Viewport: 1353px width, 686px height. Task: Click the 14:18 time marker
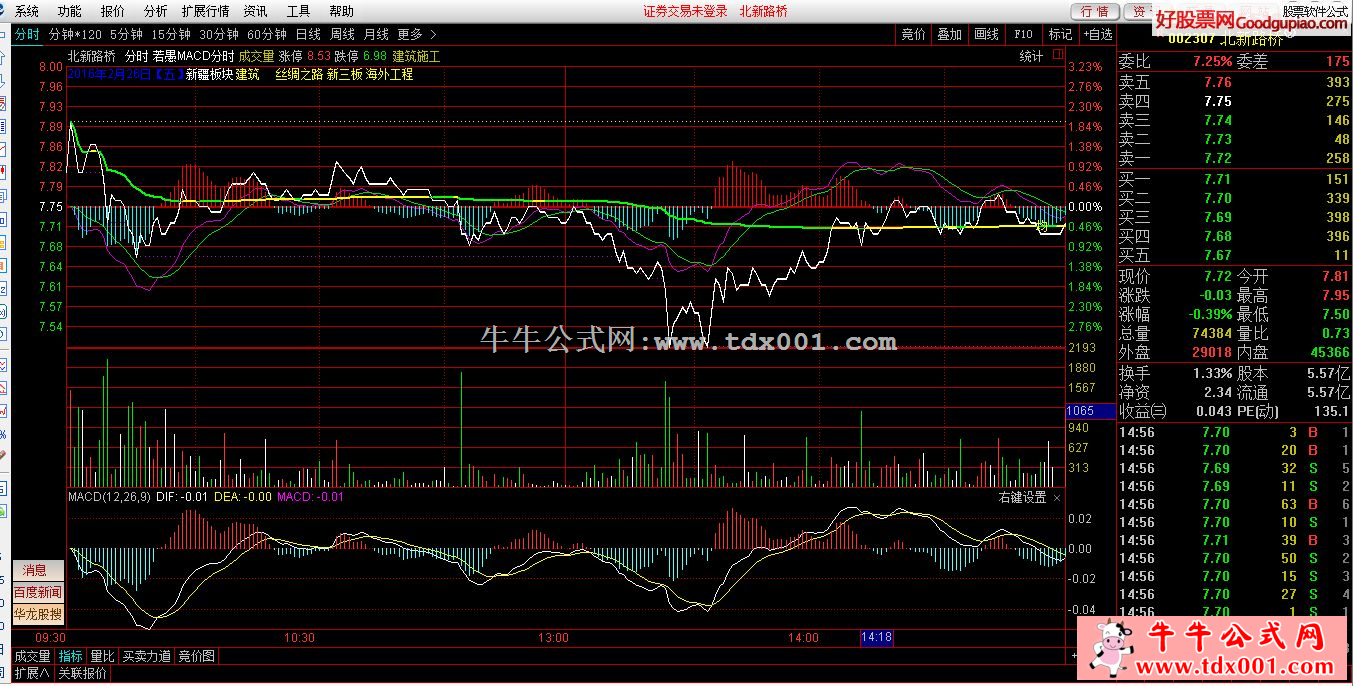pyautogui.click(x=876, y=637)
